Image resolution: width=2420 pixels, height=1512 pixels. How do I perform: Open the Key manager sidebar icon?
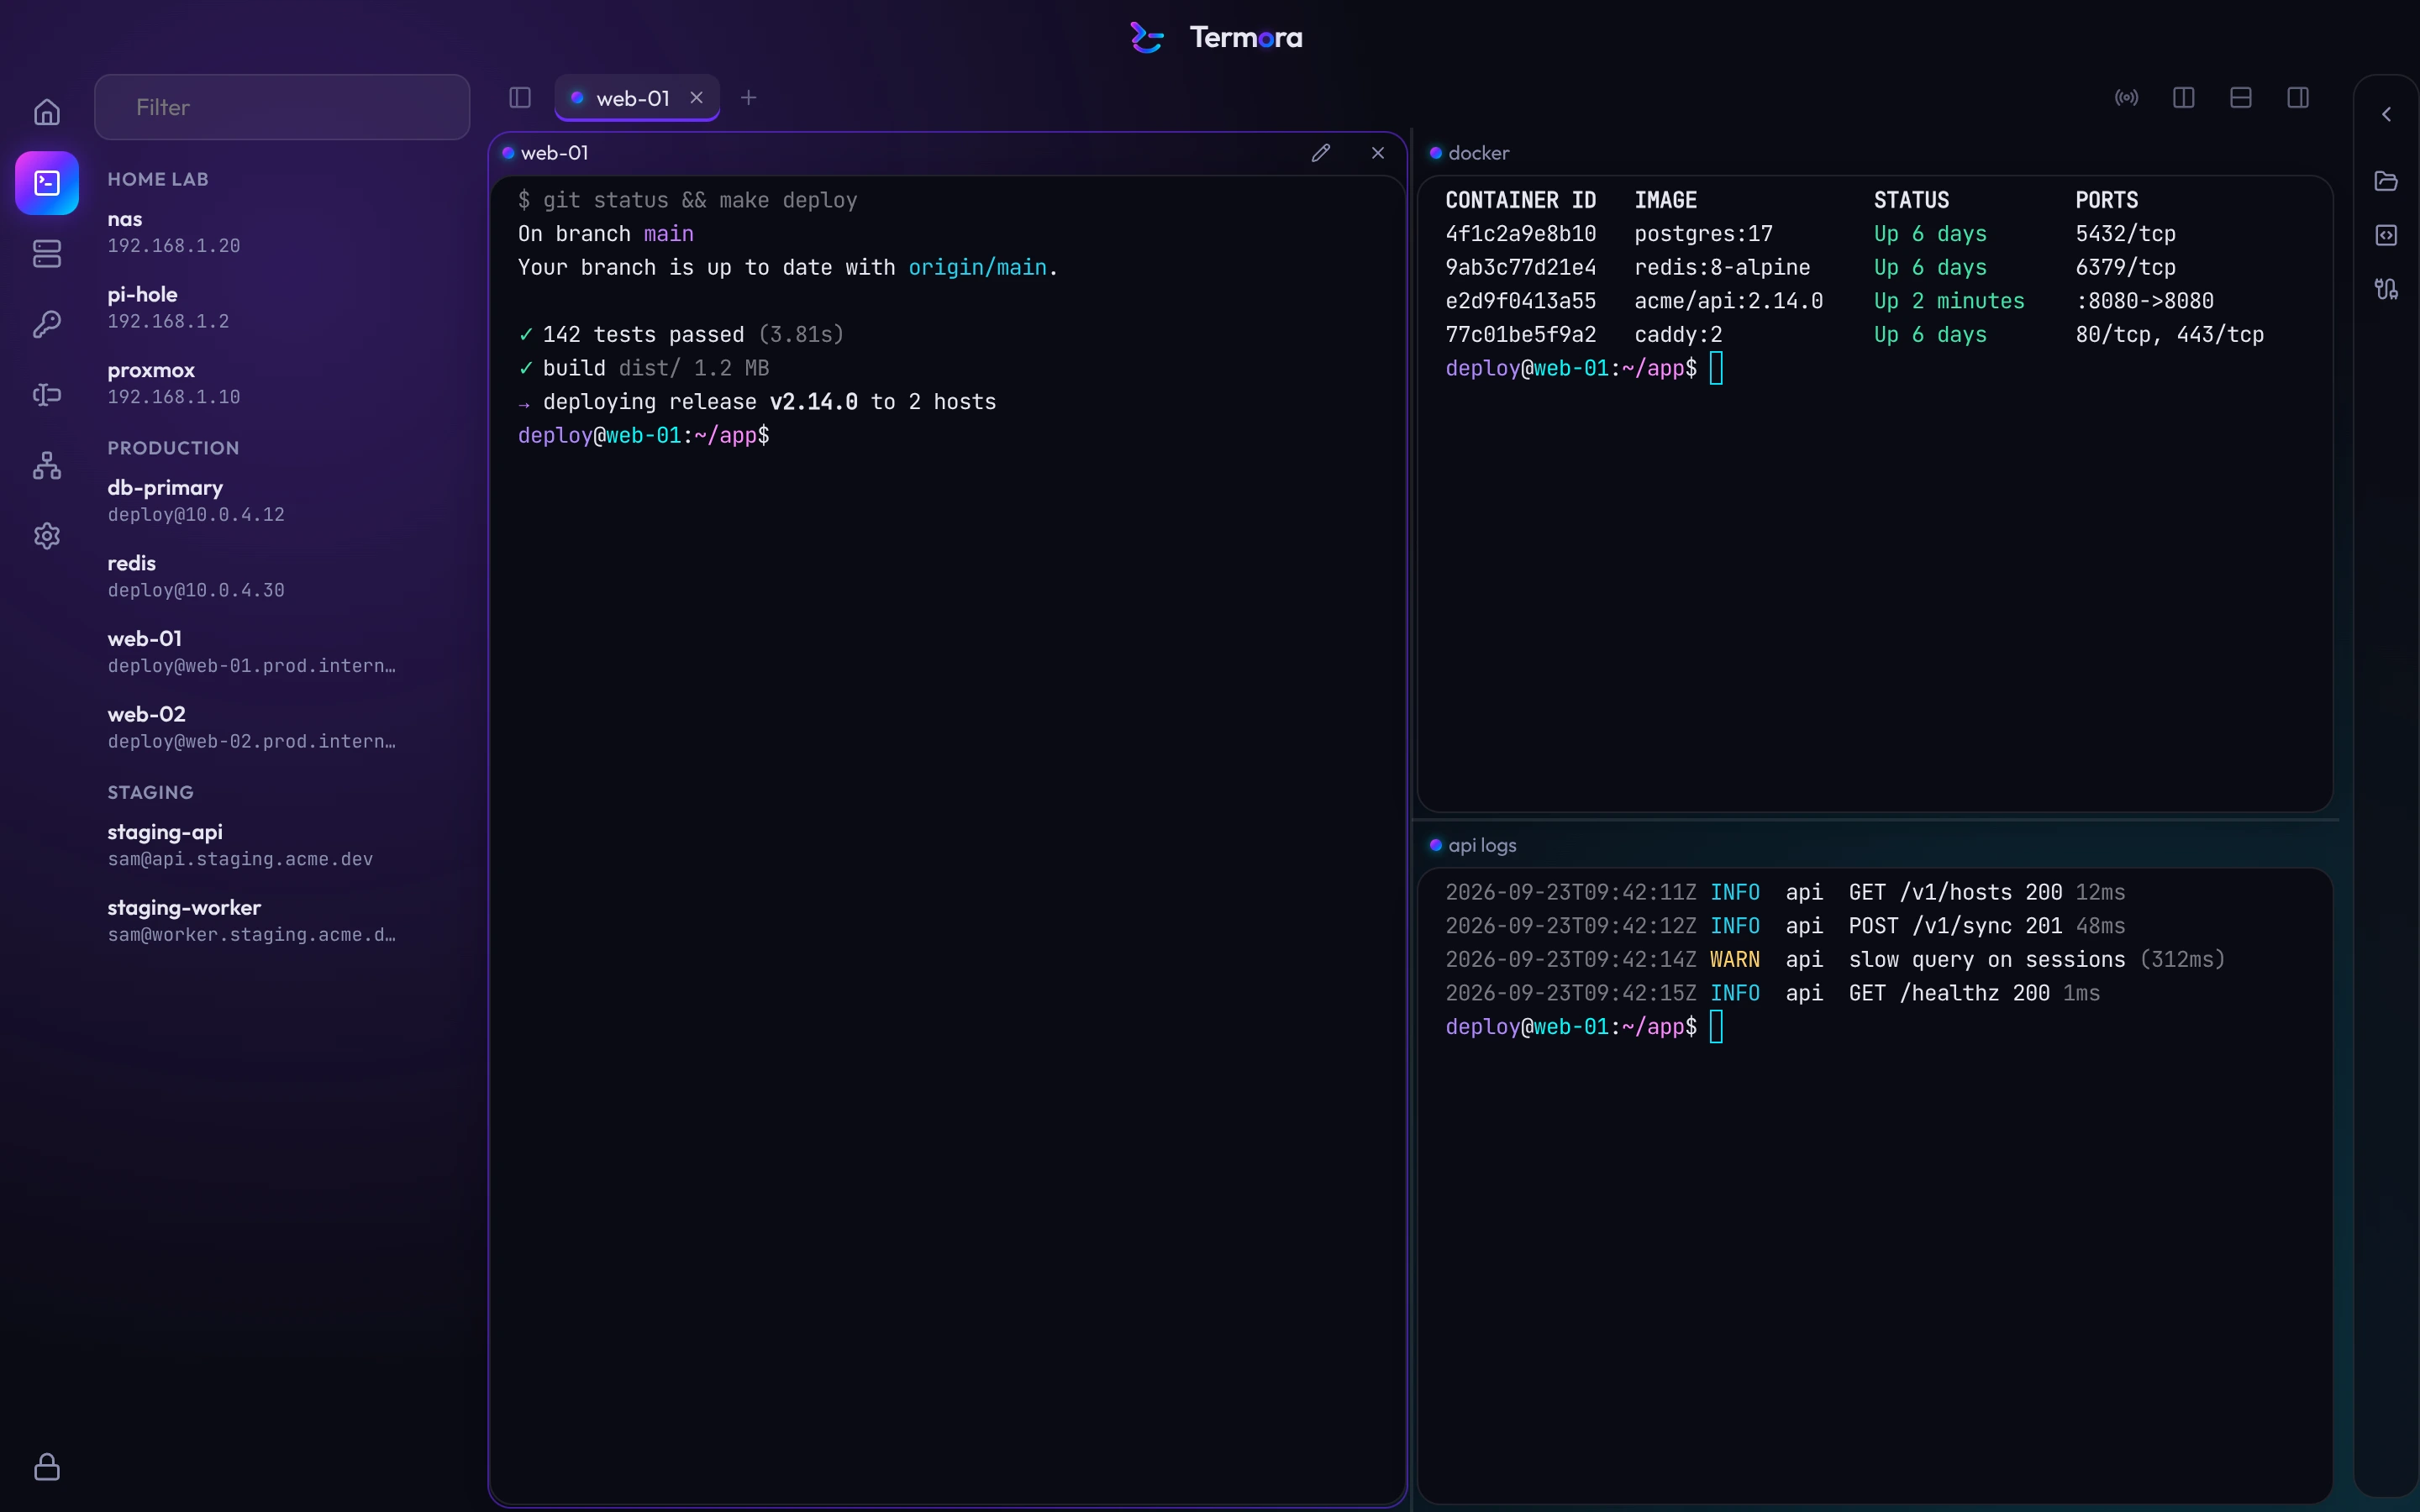point(47,324)
